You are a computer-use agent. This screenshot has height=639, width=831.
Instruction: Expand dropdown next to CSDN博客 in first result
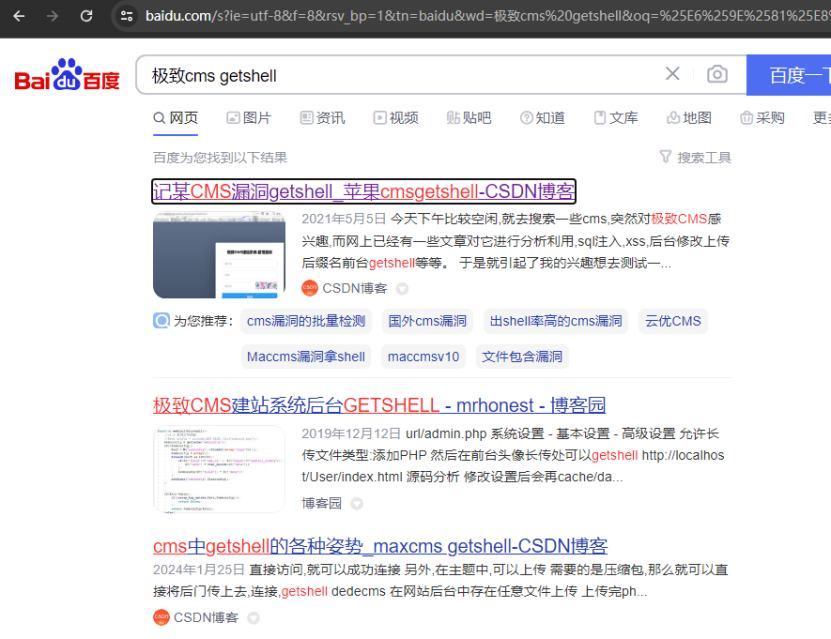point(402,289)
